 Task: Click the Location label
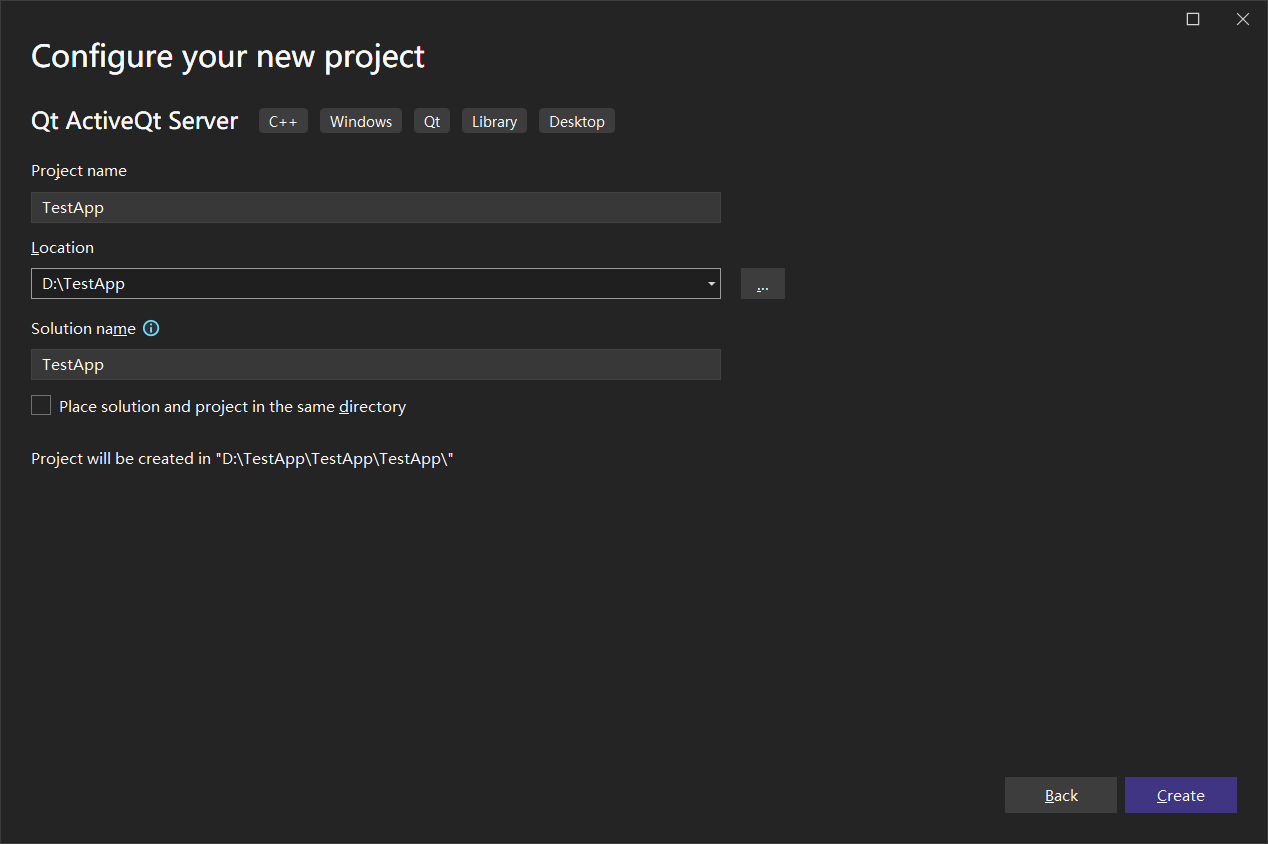click(62, 247)
